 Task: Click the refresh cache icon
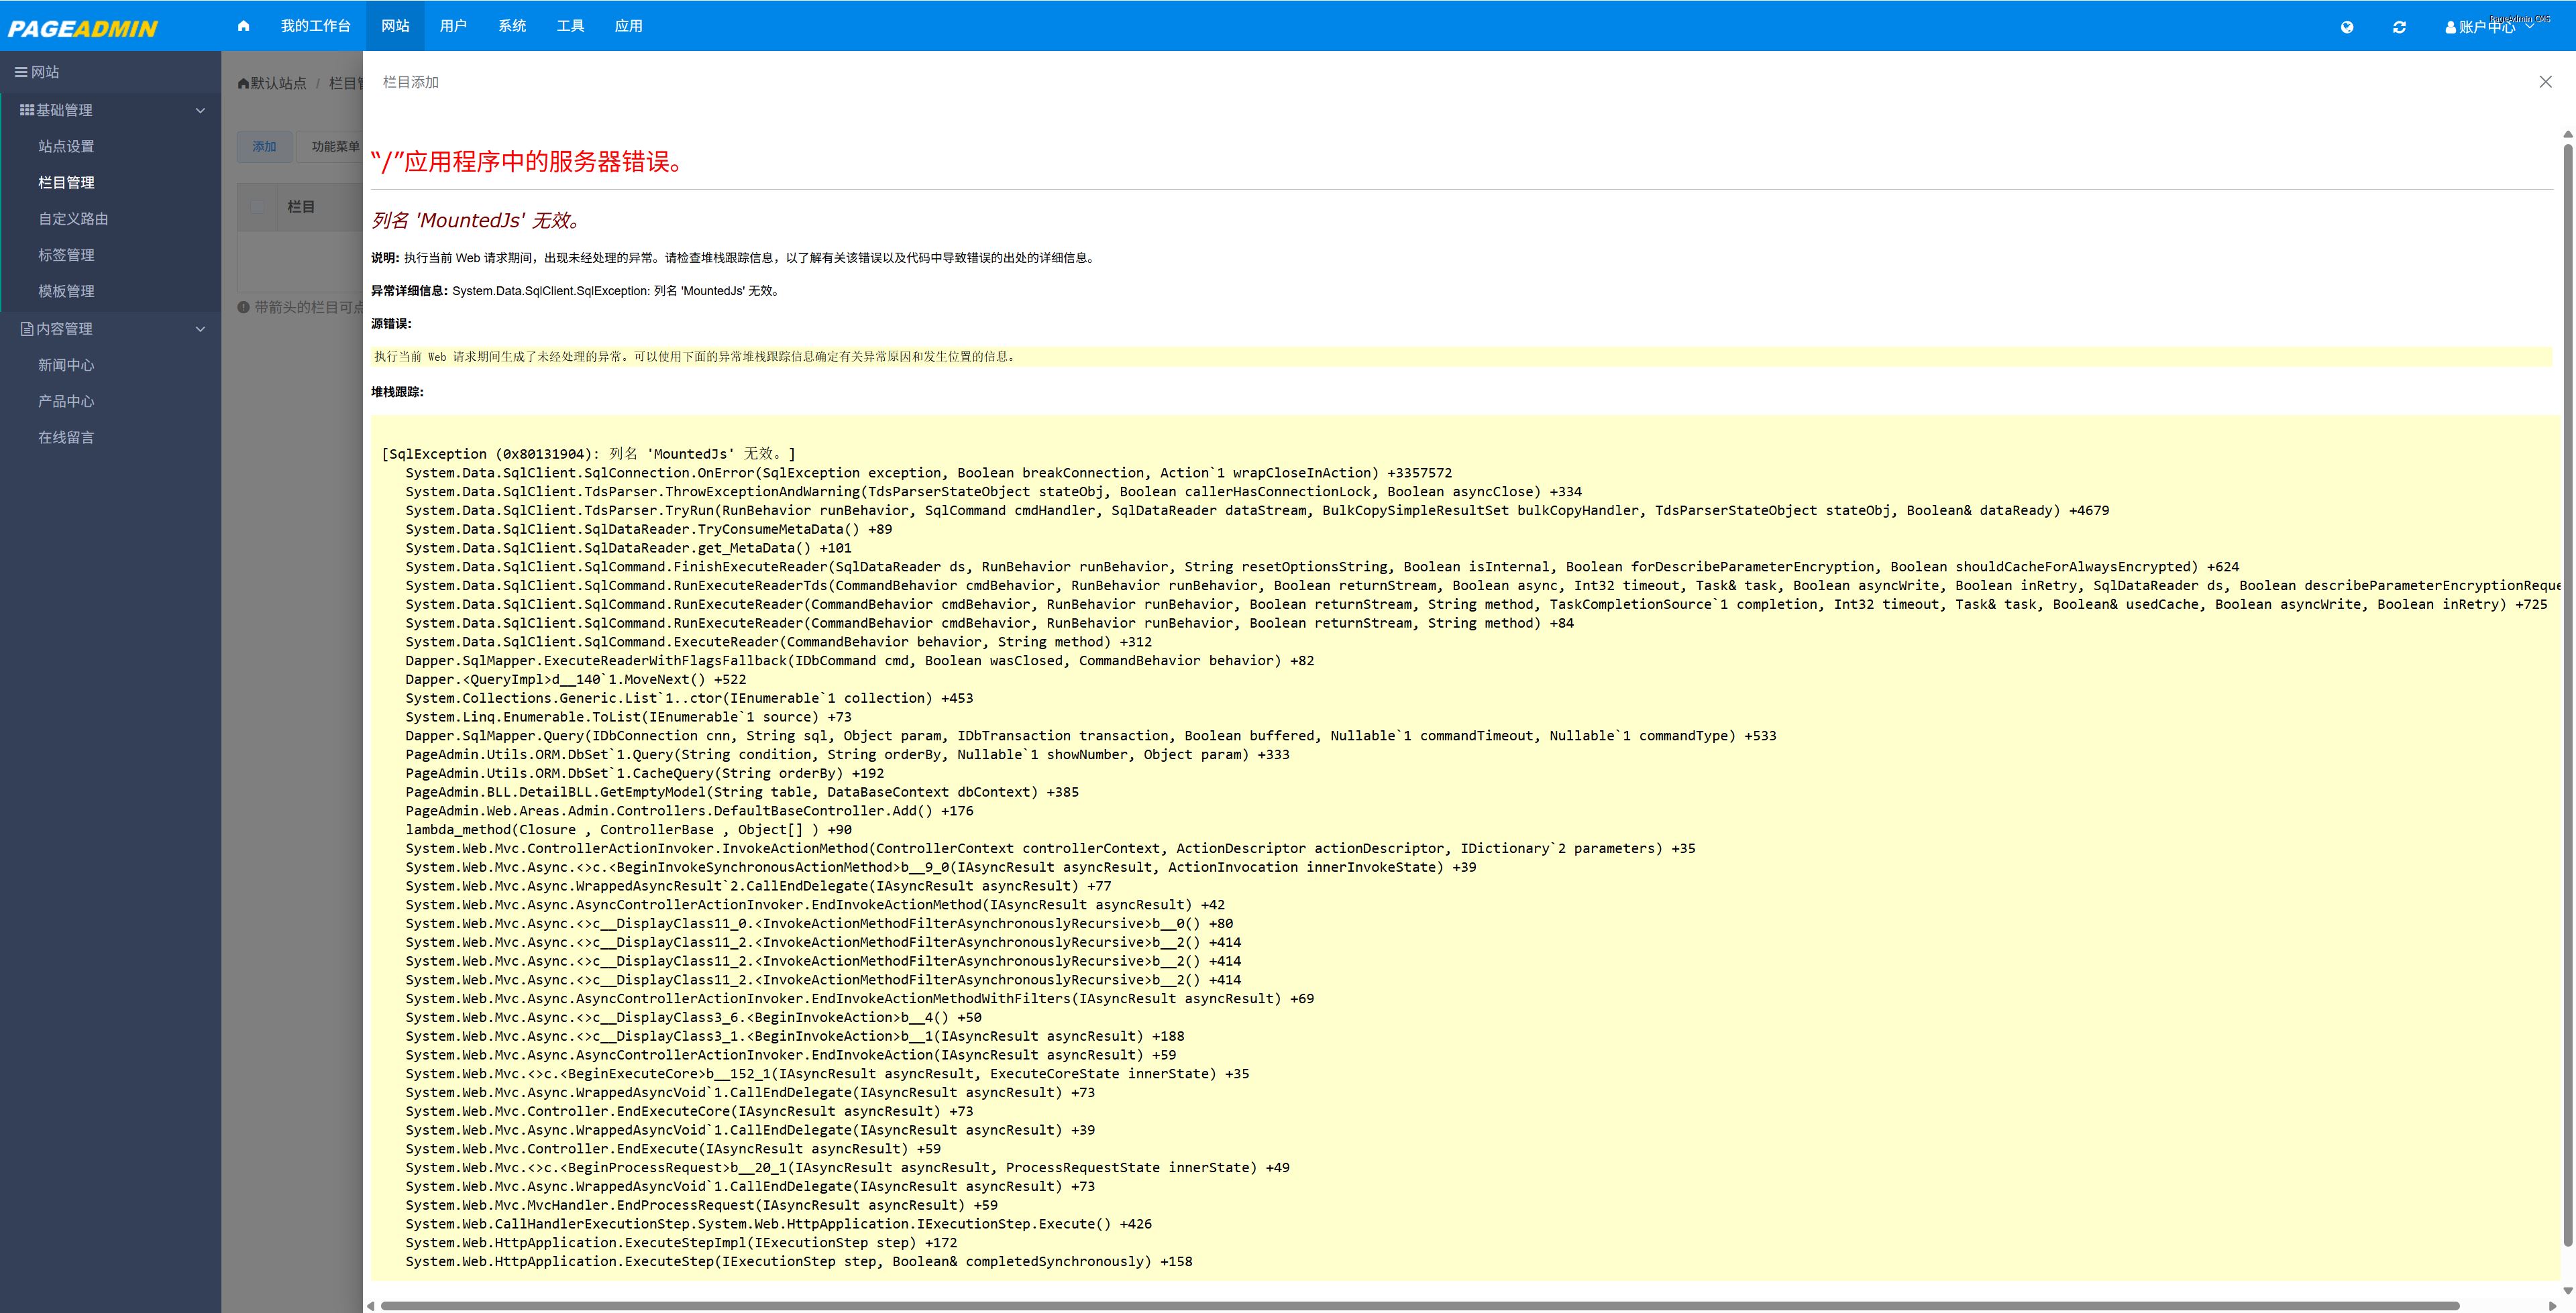2398,27
